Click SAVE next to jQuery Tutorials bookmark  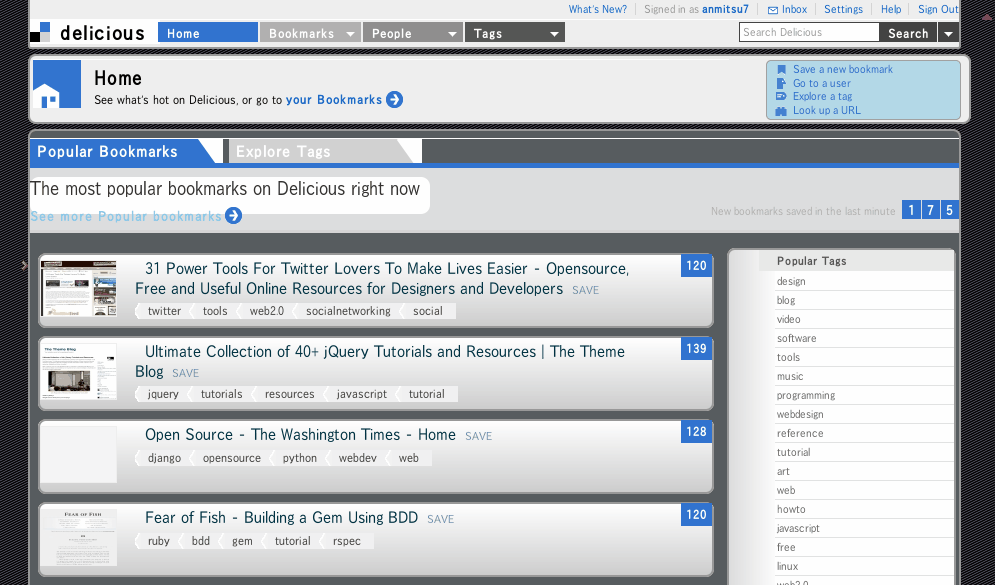[186, 373]
